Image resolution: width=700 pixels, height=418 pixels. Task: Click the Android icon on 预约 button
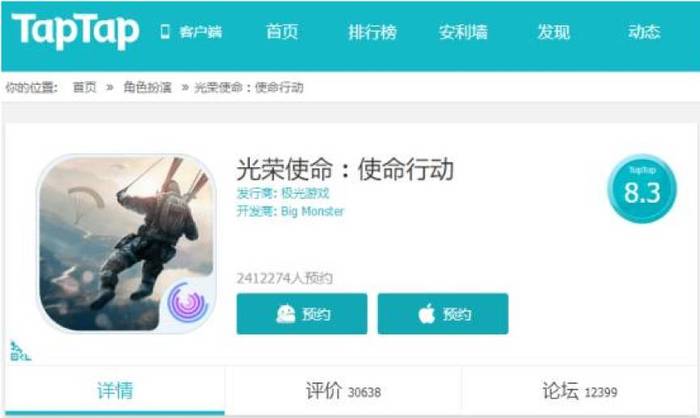286,314
